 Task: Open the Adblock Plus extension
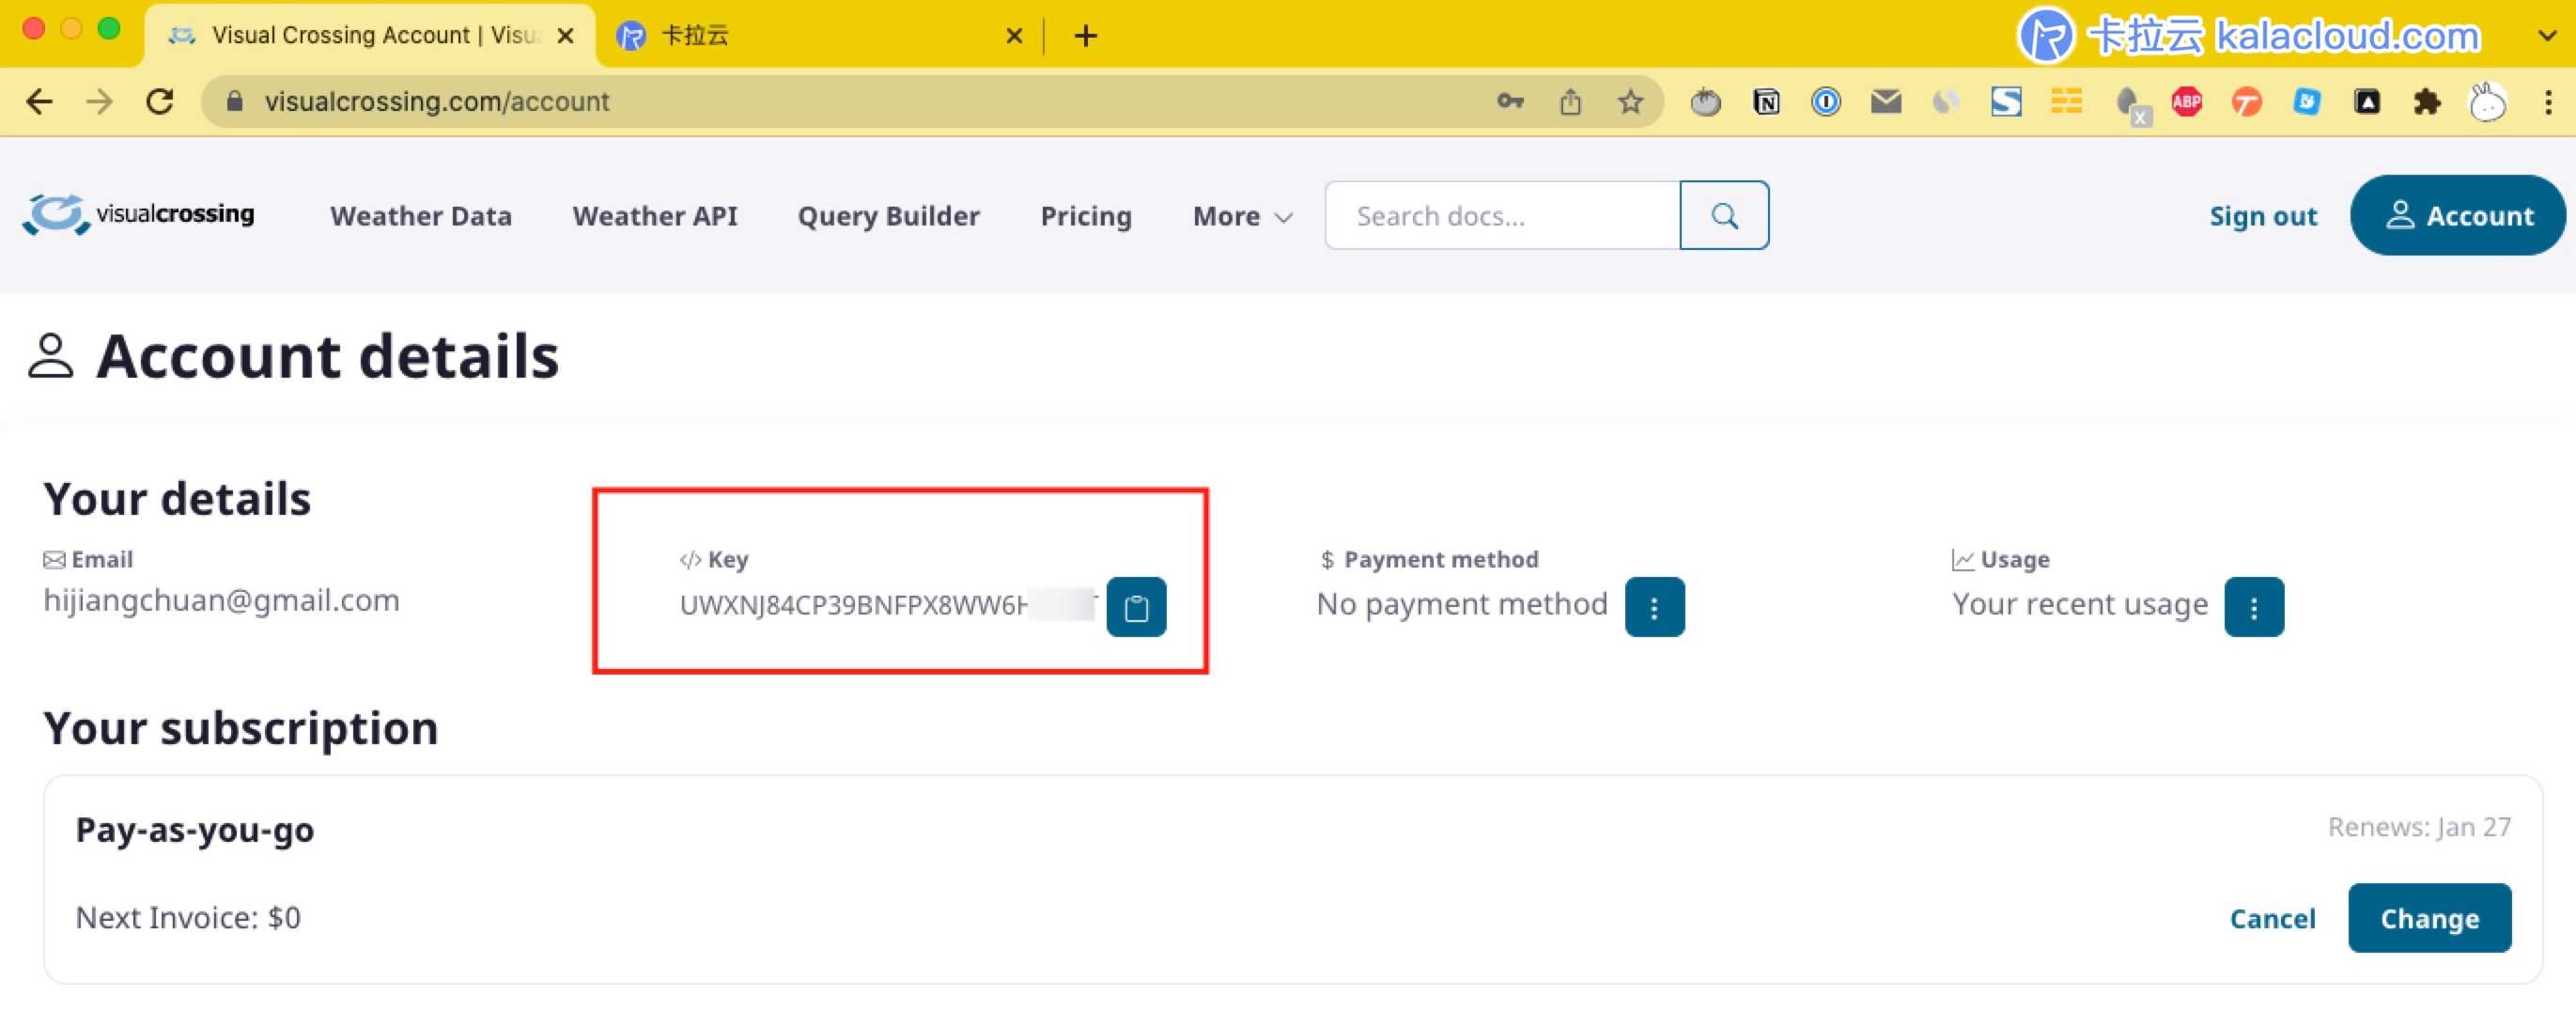pyautogui.click(x=2187, y=101)
